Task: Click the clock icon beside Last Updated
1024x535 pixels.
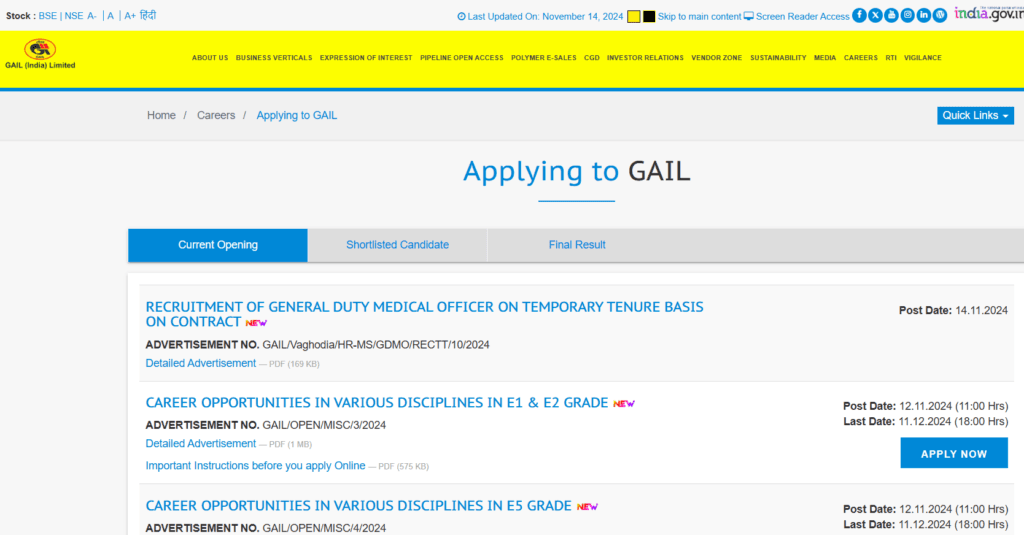Action: click(x=461, y=16)
